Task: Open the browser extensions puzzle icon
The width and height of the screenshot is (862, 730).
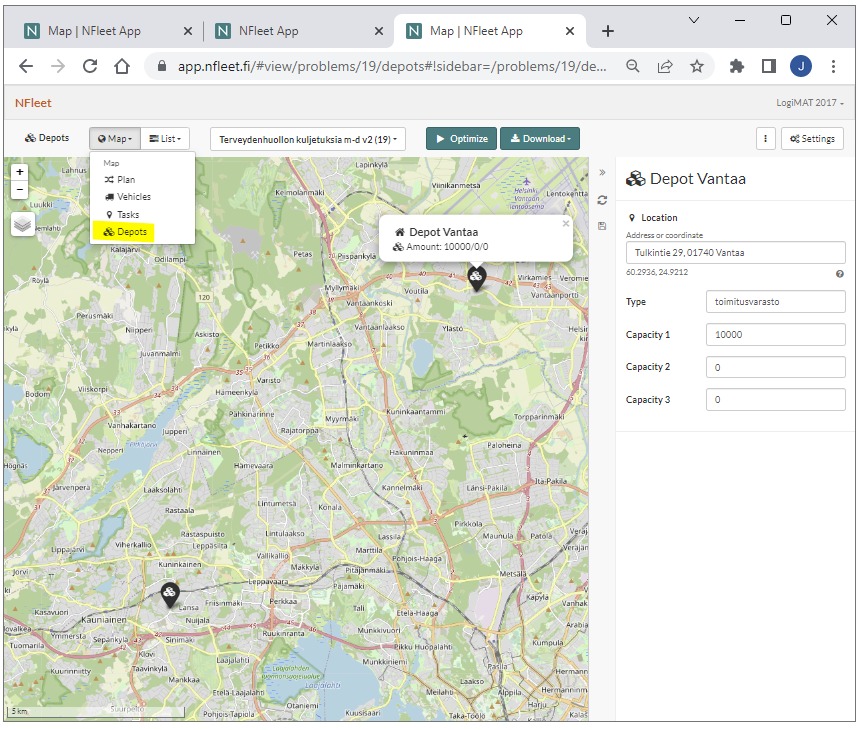Action: click(x=737, y=67)
